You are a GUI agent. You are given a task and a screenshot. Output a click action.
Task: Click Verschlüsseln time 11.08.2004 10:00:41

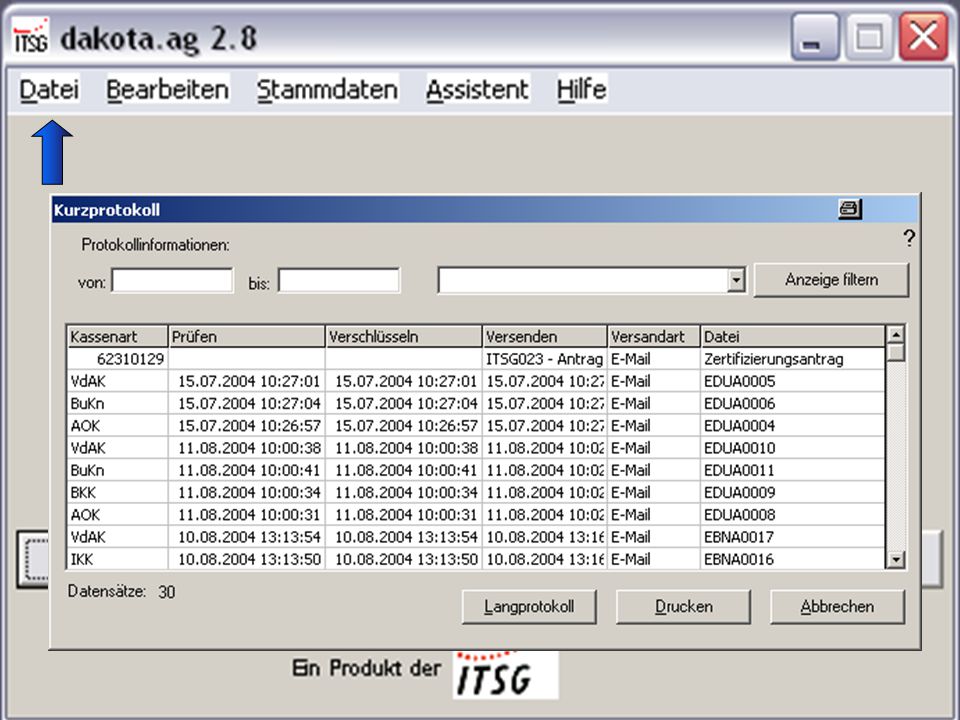point(404,470)
